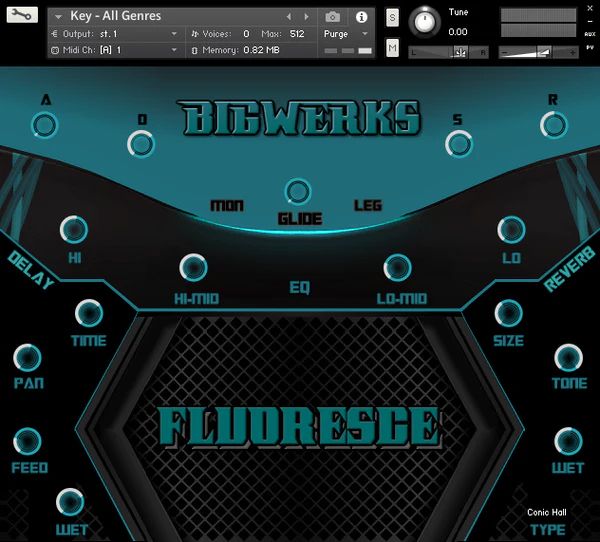Screen dimensions: 600x542
Task: Expand the instrument name dropdown arrow
Action: [58, 17]
